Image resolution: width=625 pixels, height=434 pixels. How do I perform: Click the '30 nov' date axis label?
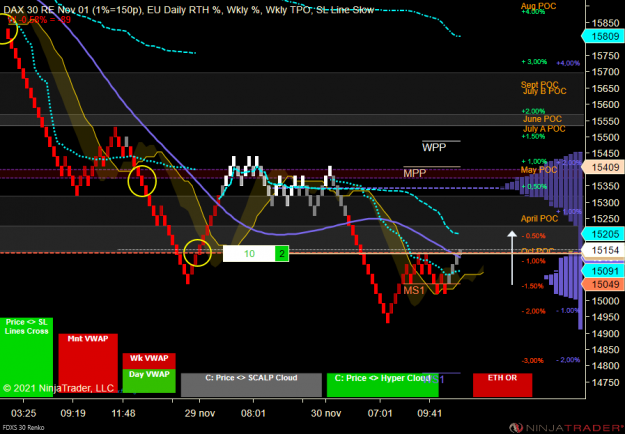tap(326, 413)
